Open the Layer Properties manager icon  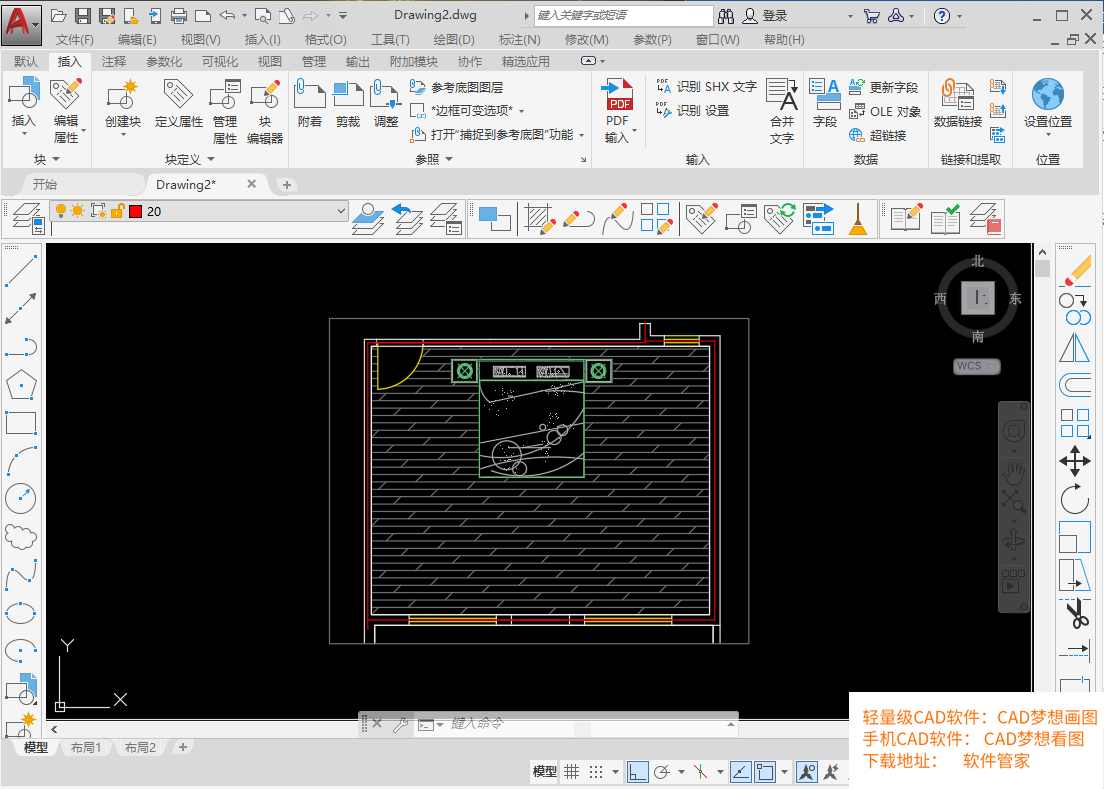(28, 217)
